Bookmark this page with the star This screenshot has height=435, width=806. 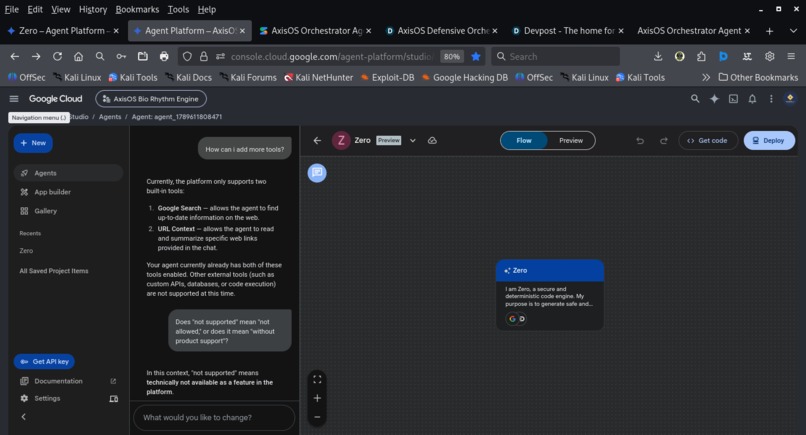476,57
